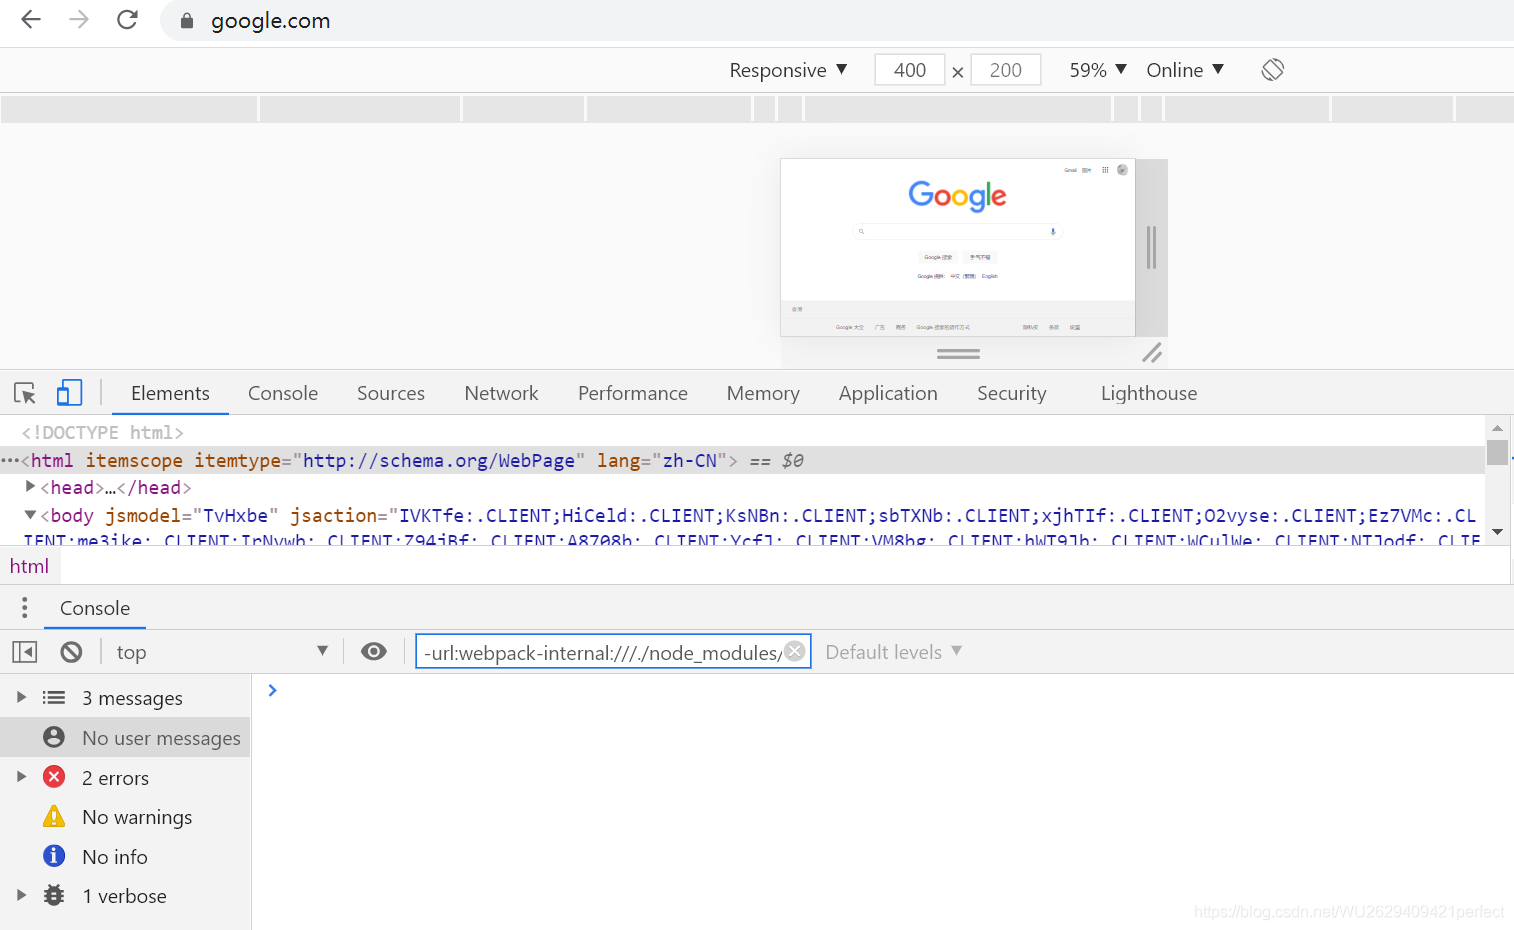Expand the 1 verbose group
The width and height of the screenshot is (1514, 930).
pyautogui.click(x=21, y=895)
